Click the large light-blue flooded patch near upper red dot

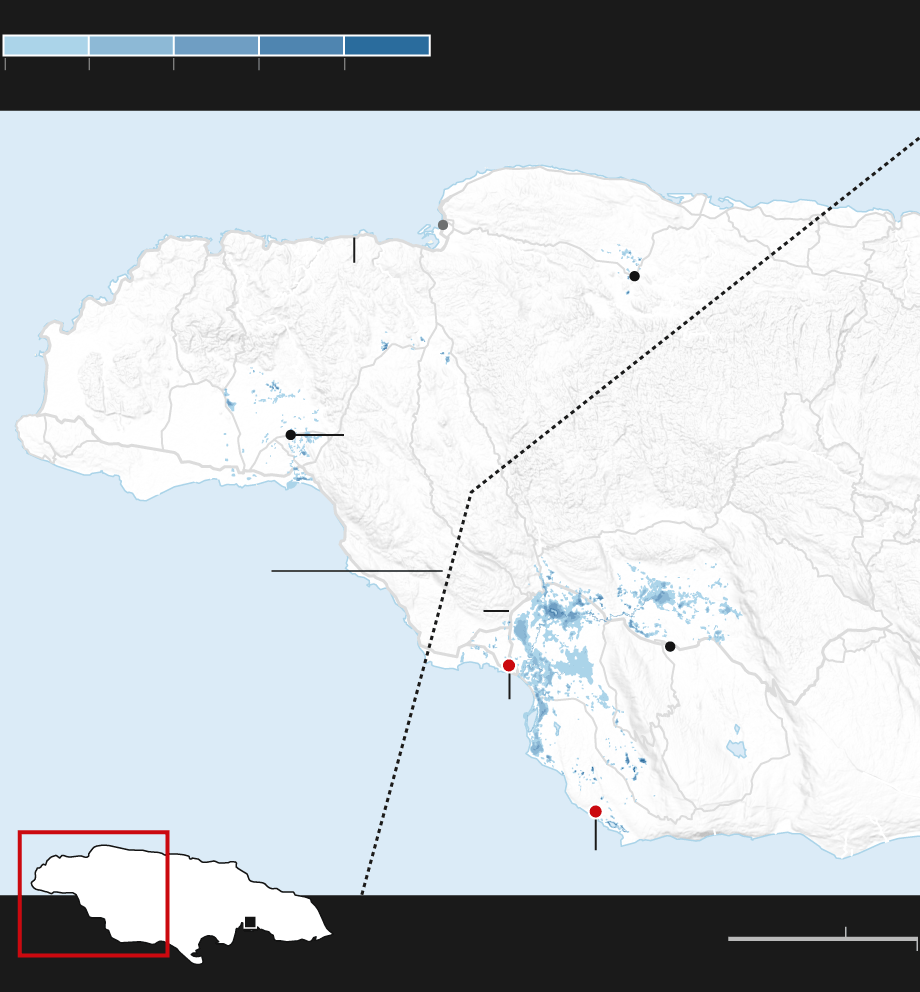coord(573,665)
